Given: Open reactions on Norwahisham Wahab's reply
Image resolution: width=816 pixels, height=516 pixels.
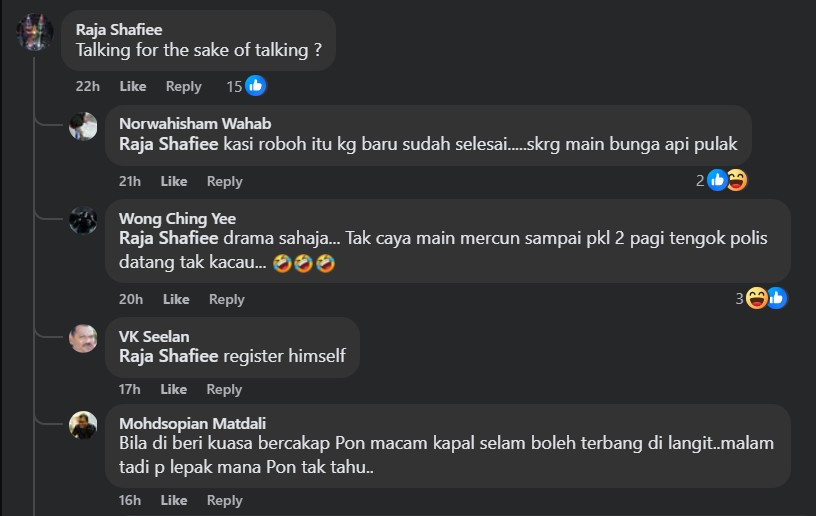Looking at the screenshot, I should click(x=726, y=181).
